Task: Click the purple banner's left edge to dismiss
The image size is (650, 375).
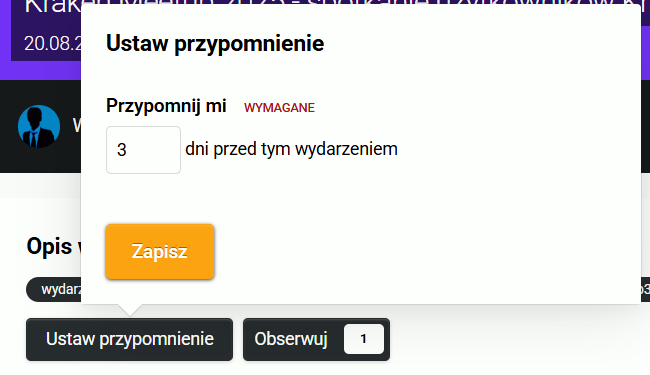Action: click(x=5, y=37)
